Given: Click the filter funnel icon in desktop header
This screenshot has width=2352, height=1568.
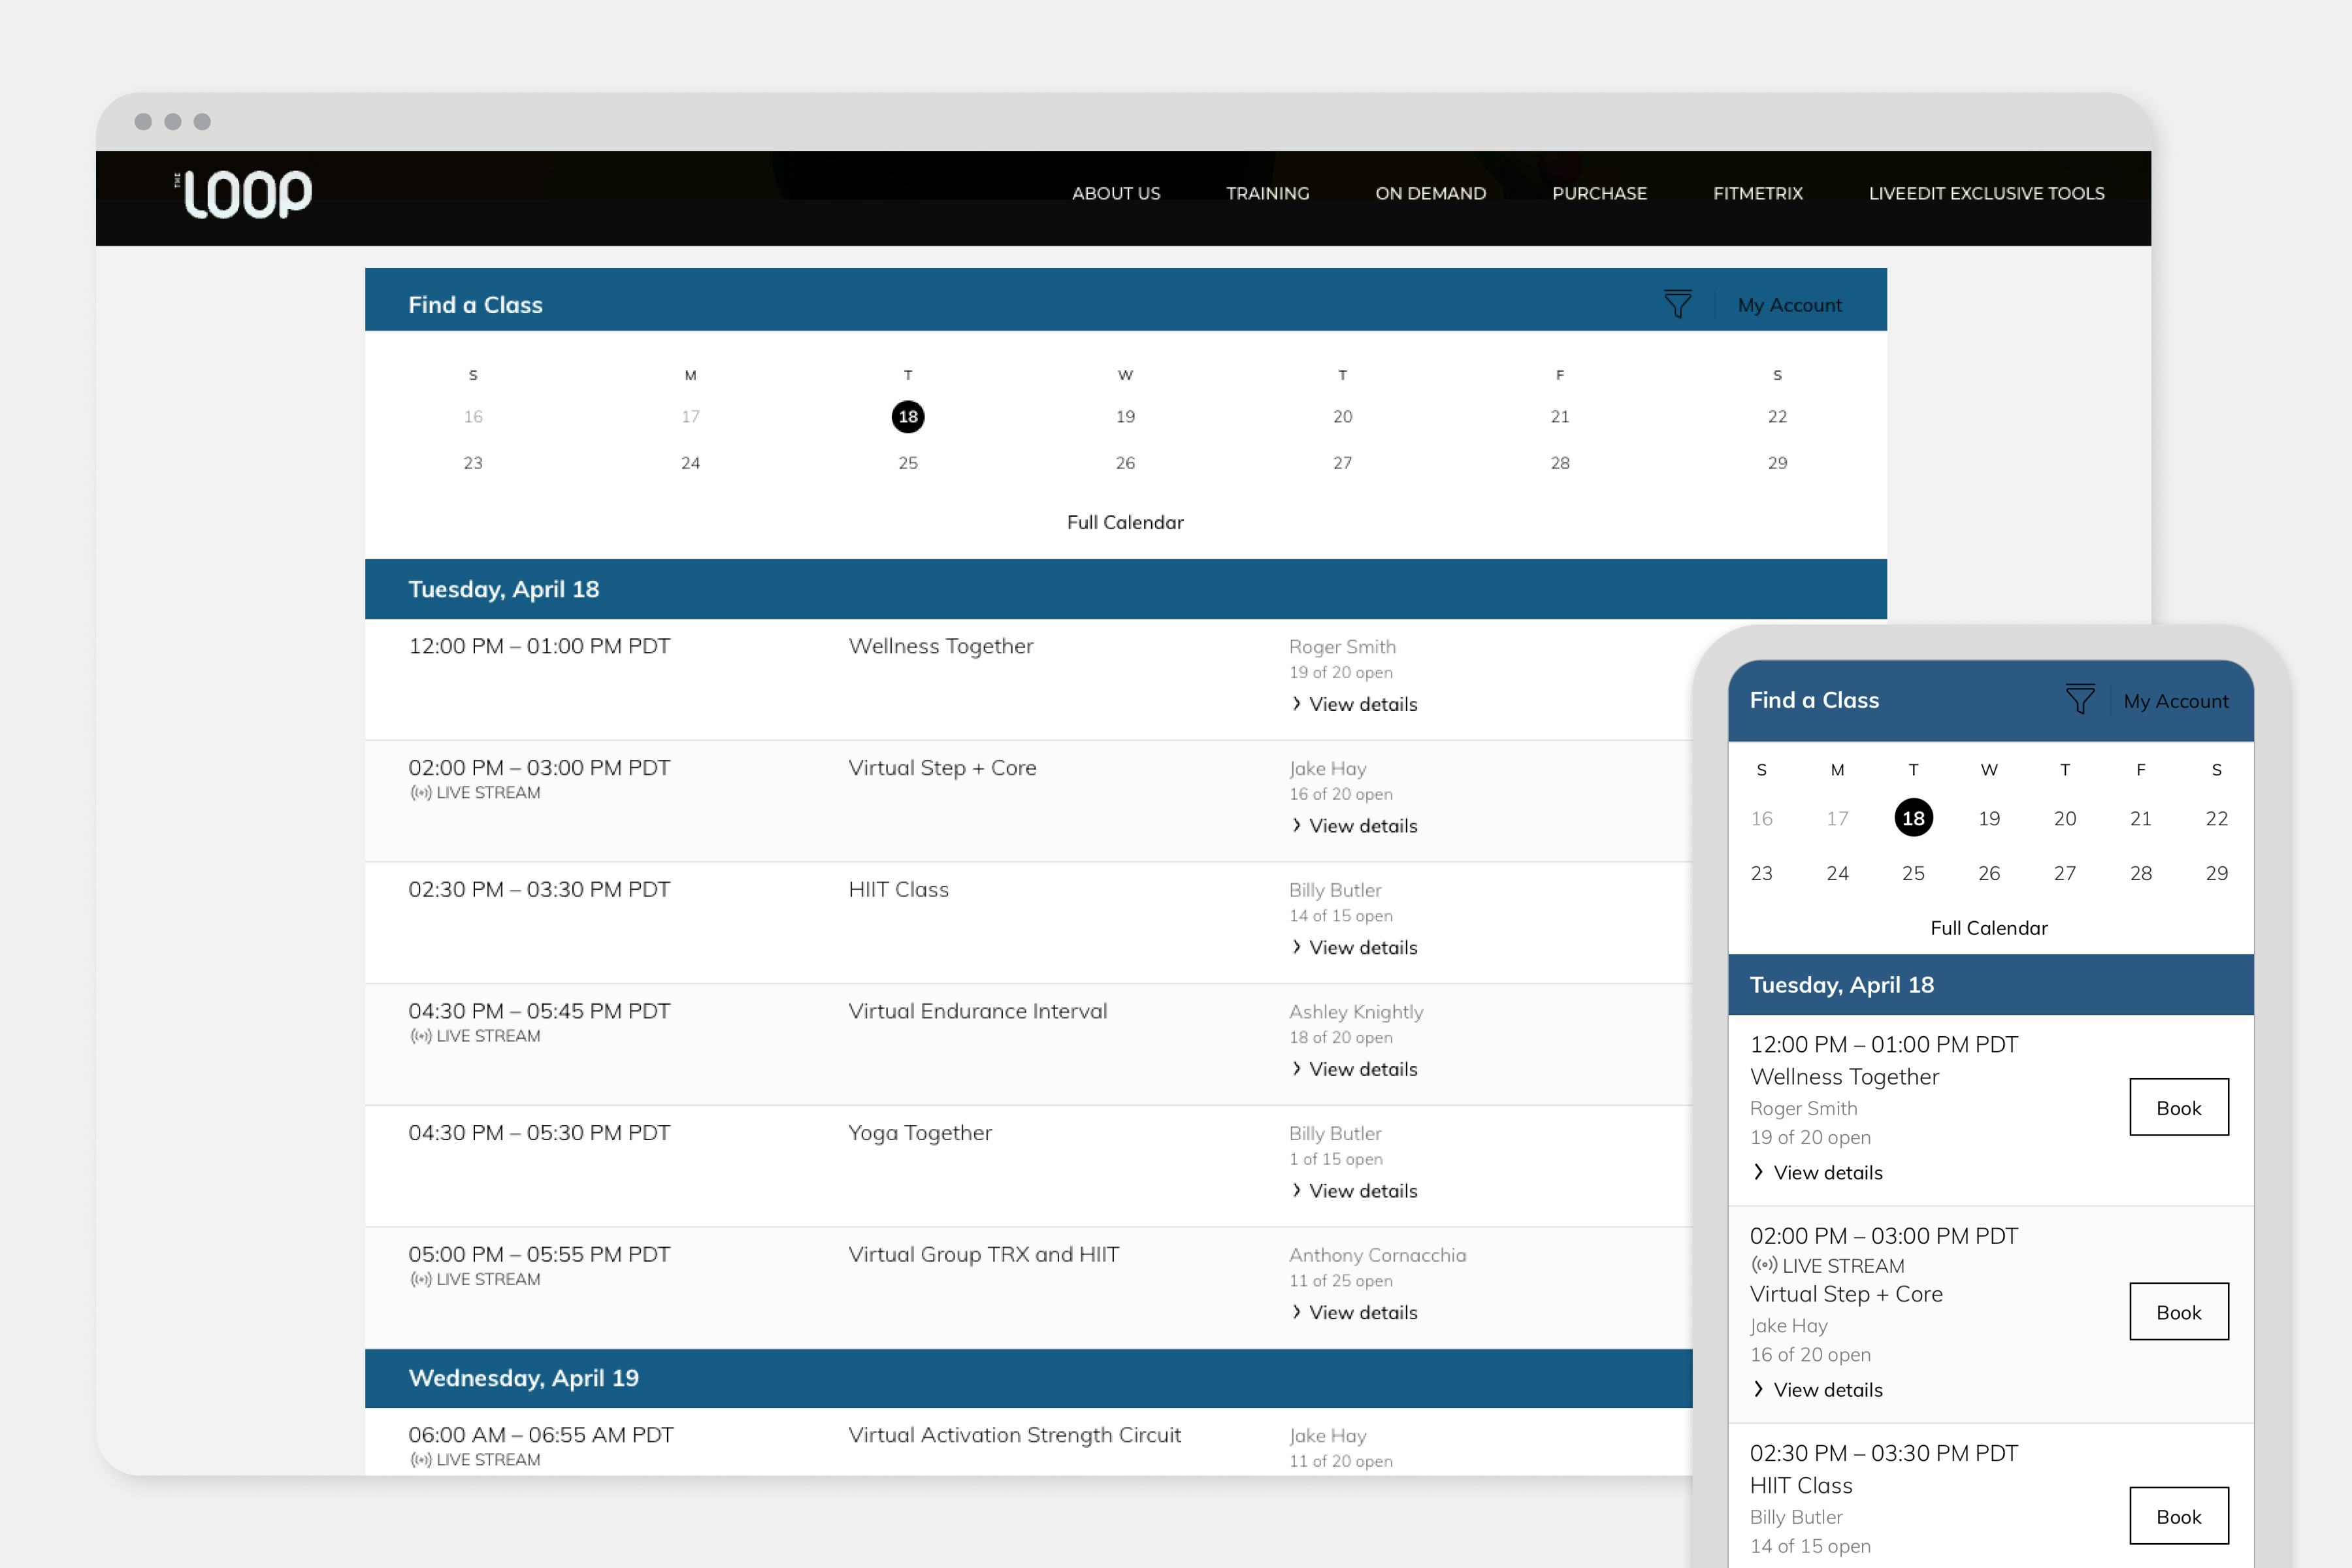Looking at the screenshot, I should coord(1677,304).
